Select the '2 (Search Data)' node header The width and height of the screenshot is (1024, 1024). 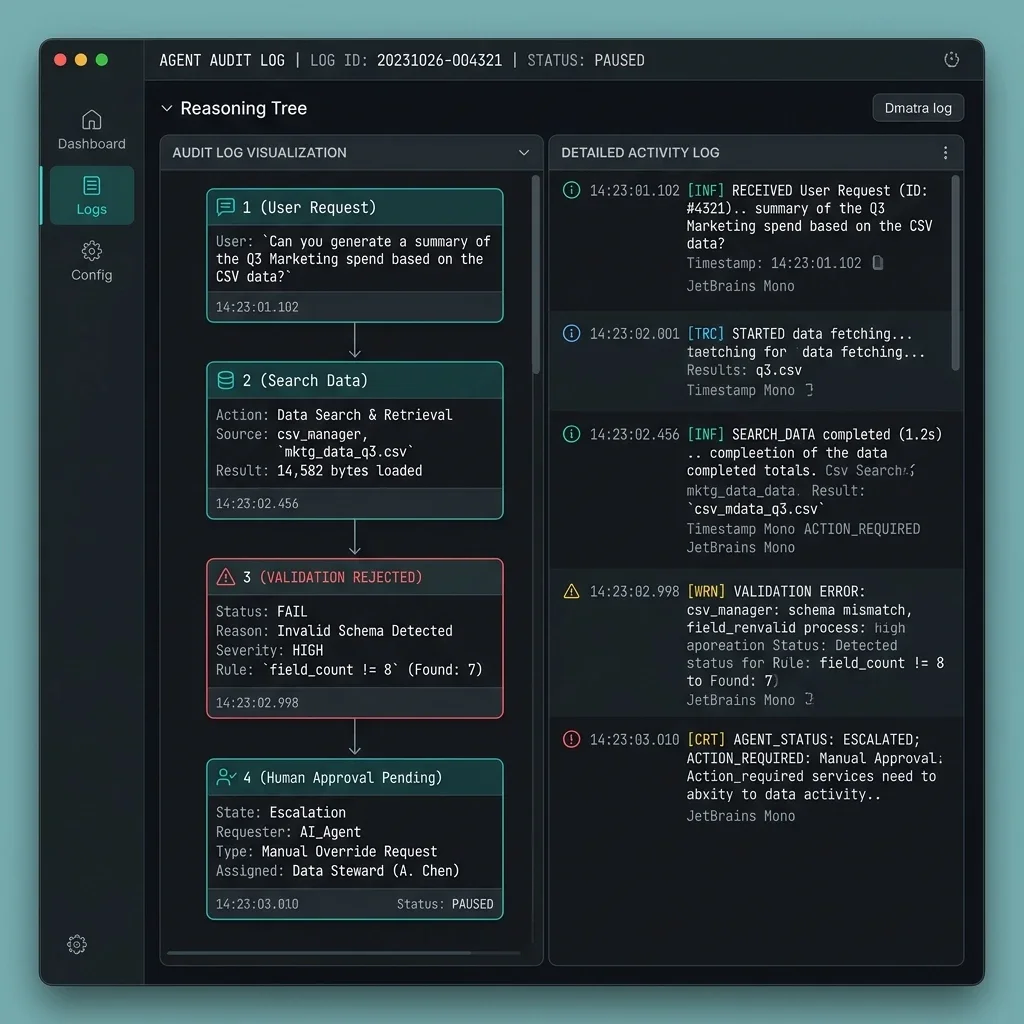355,380
